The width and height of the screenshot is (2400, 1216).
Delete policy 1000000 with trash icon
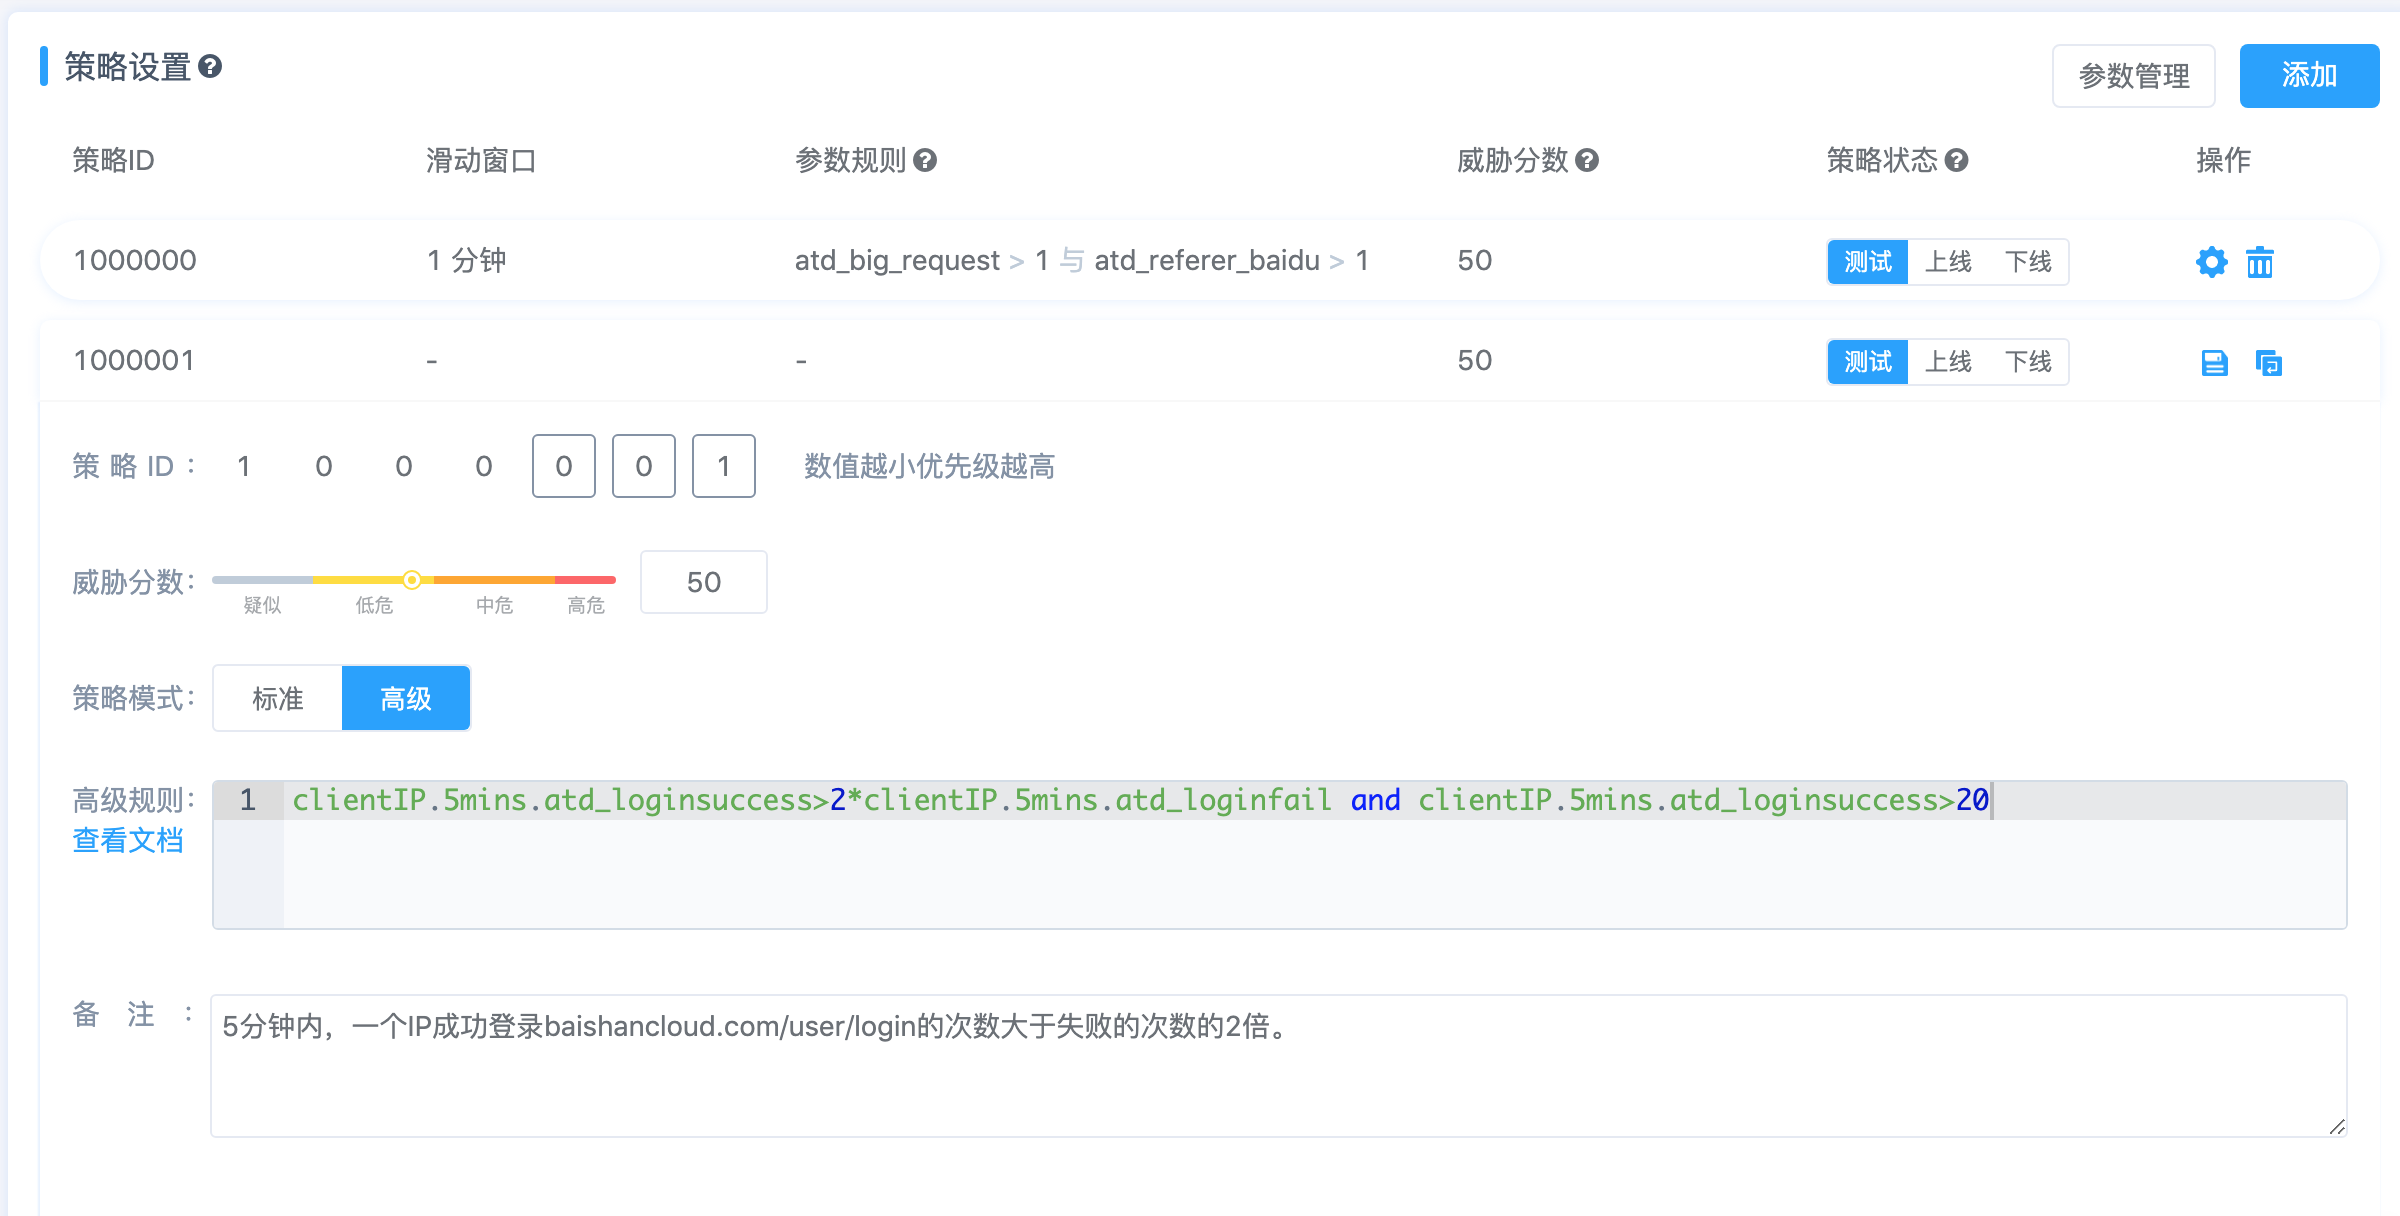[x=2260, y=262]
